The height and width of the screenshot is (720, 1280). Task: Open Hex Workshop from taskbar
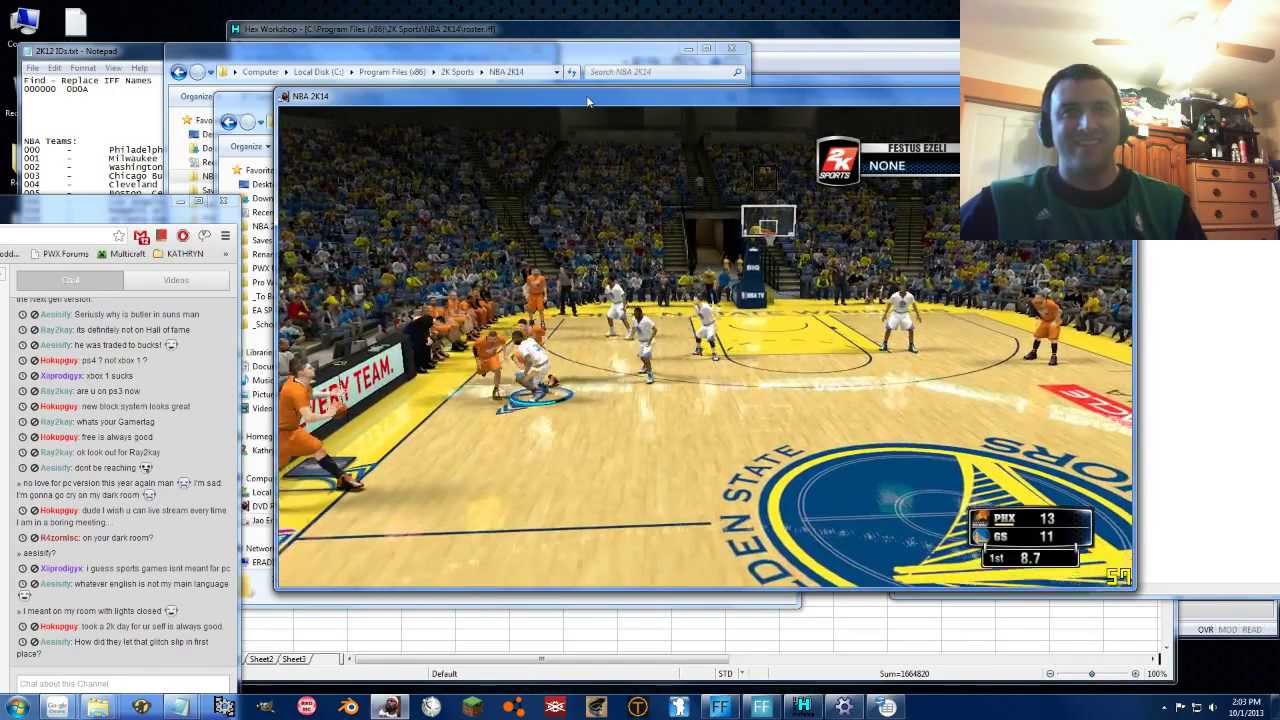pos(803,708)
